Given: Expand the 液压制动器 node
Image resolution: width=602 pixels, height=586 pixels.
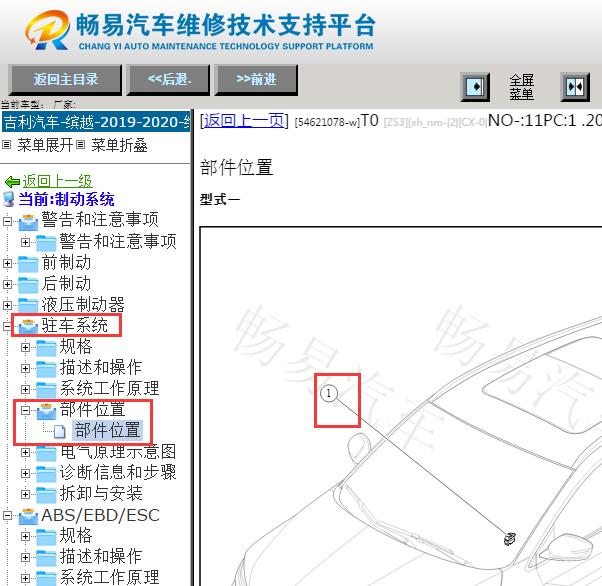Looking at the screenshot, I should point(7,305).
